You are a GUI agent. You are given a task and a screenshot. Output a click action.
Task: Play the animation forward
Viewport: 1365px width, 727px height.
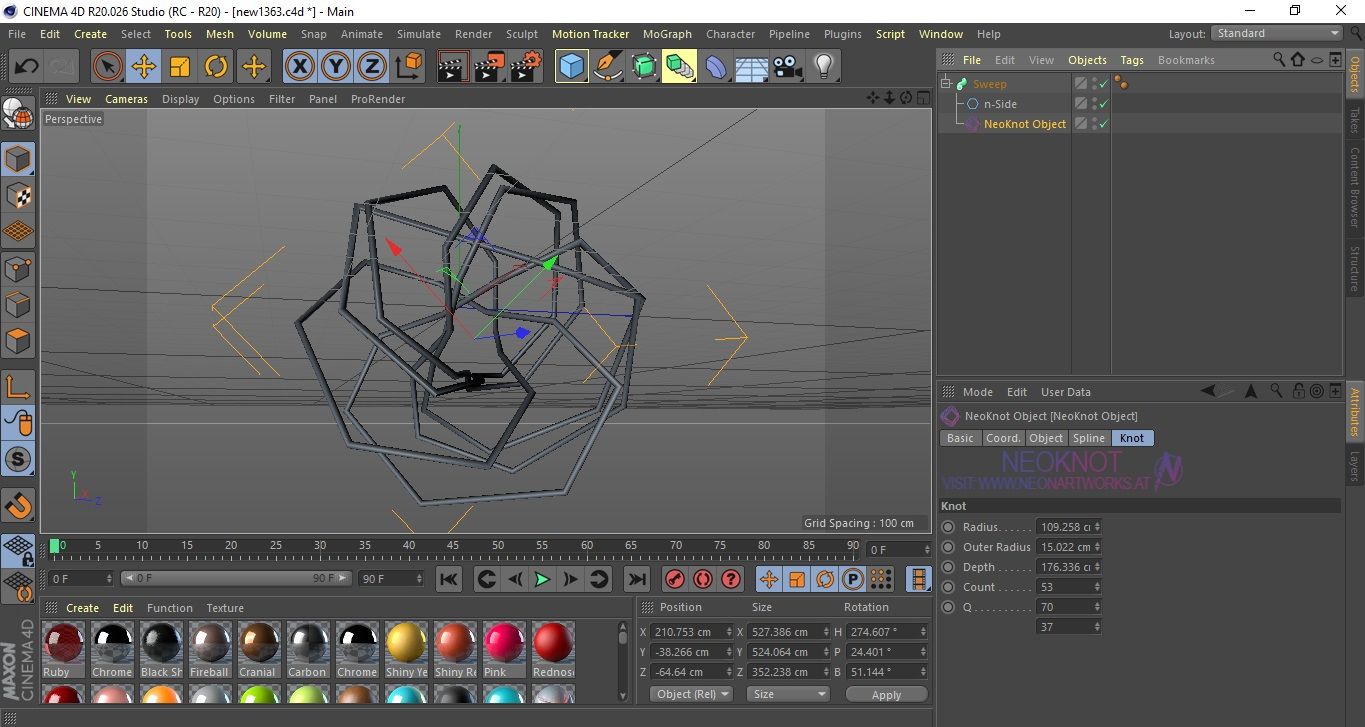click(542, 579)
